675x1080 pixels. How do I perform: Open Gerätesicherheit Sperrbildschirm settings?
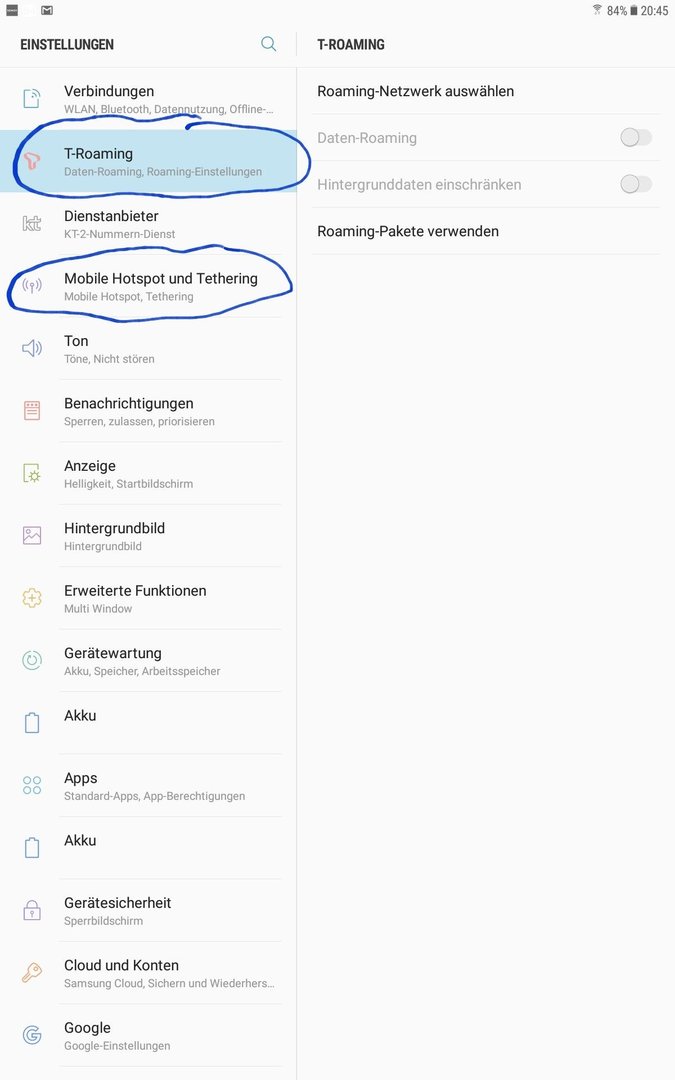pyautogui.click(x=148, y=911)
